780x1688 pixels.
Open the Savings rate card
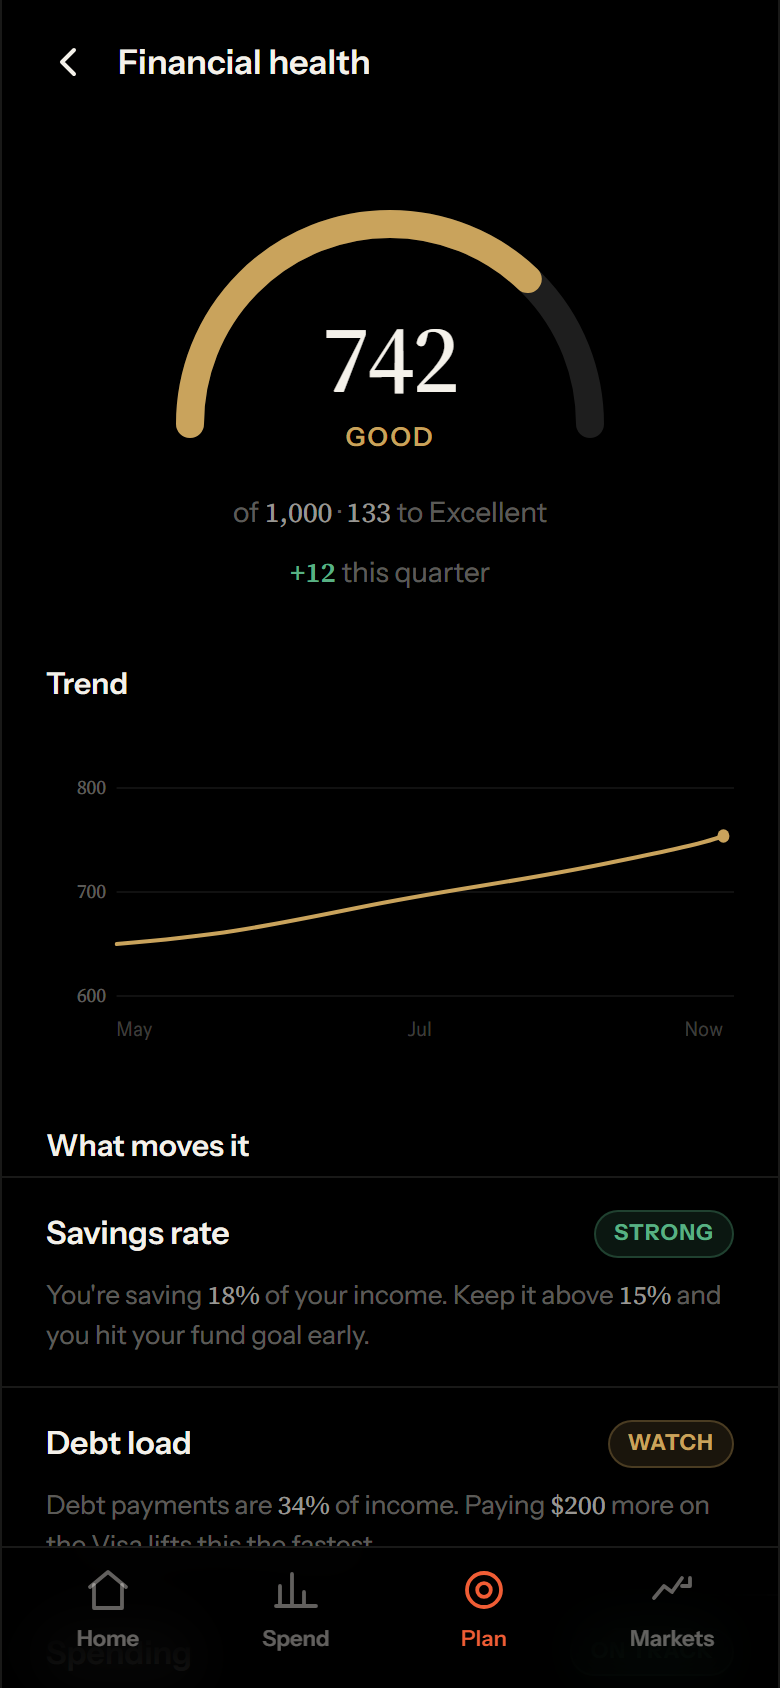[x=390, y=1282]
